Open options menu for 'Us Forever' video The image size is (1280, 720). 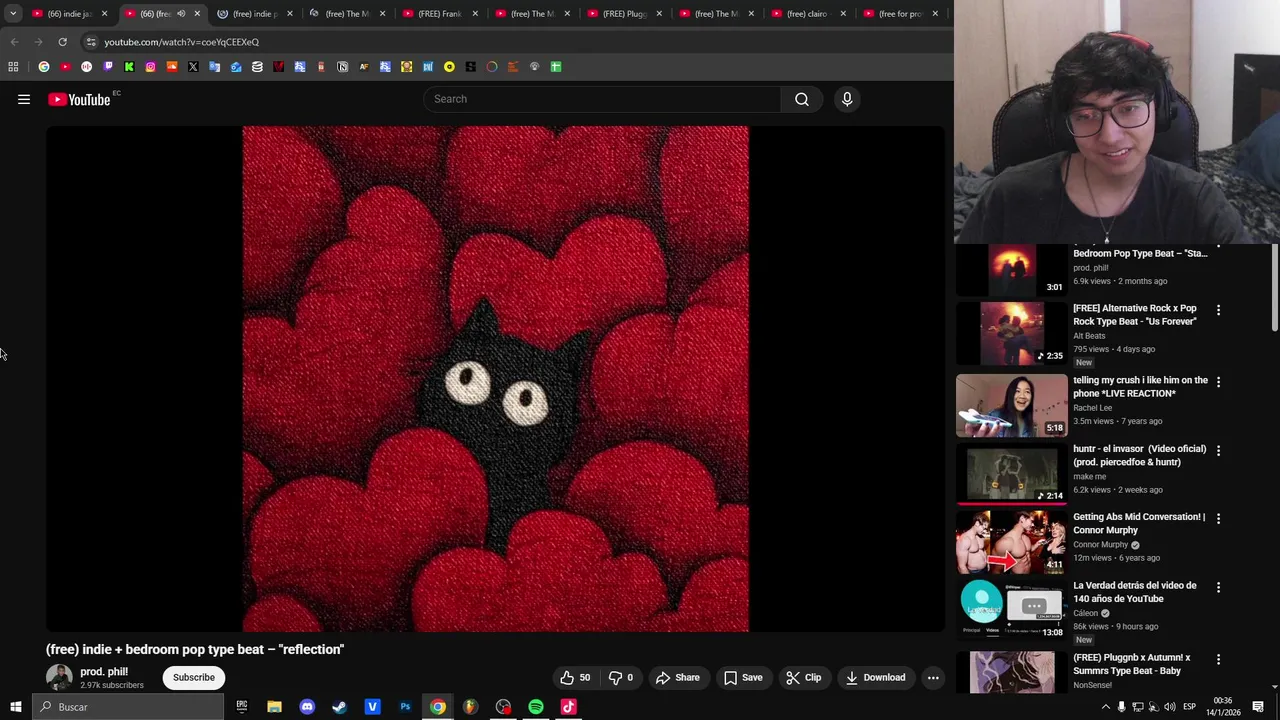tap(1218, 311)
